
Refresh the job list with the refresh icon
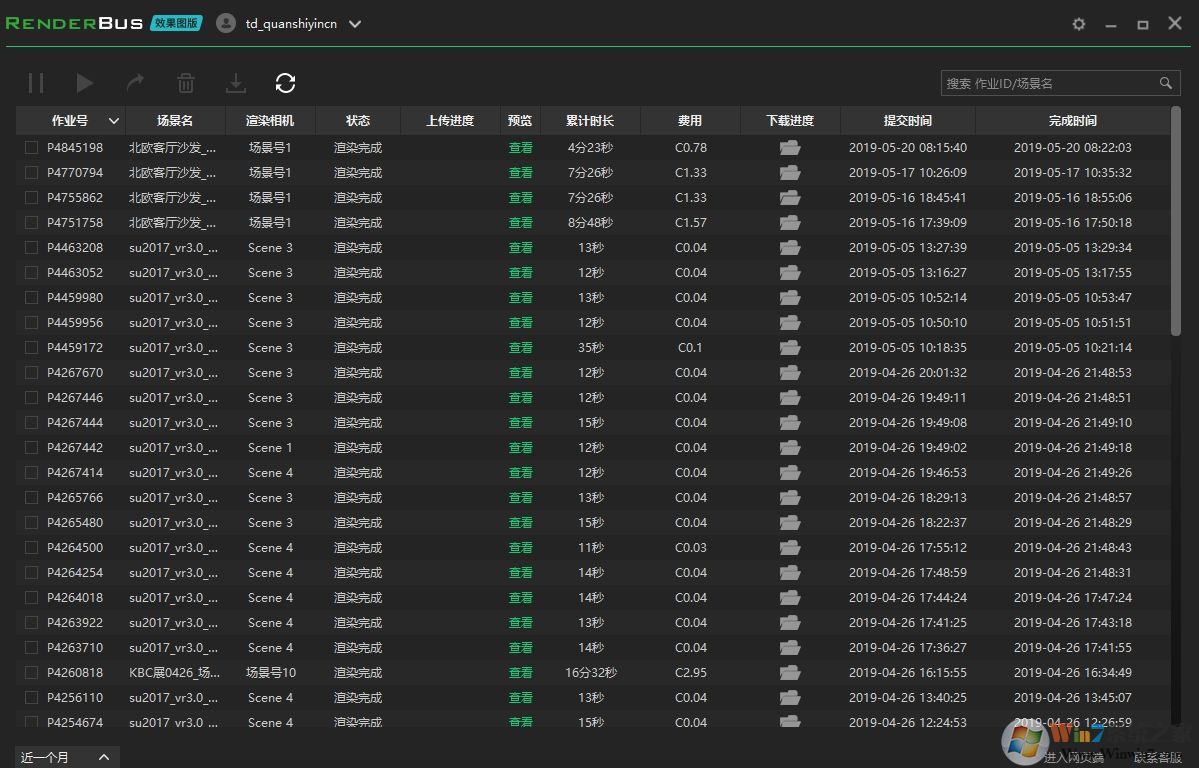pos(285,83)
